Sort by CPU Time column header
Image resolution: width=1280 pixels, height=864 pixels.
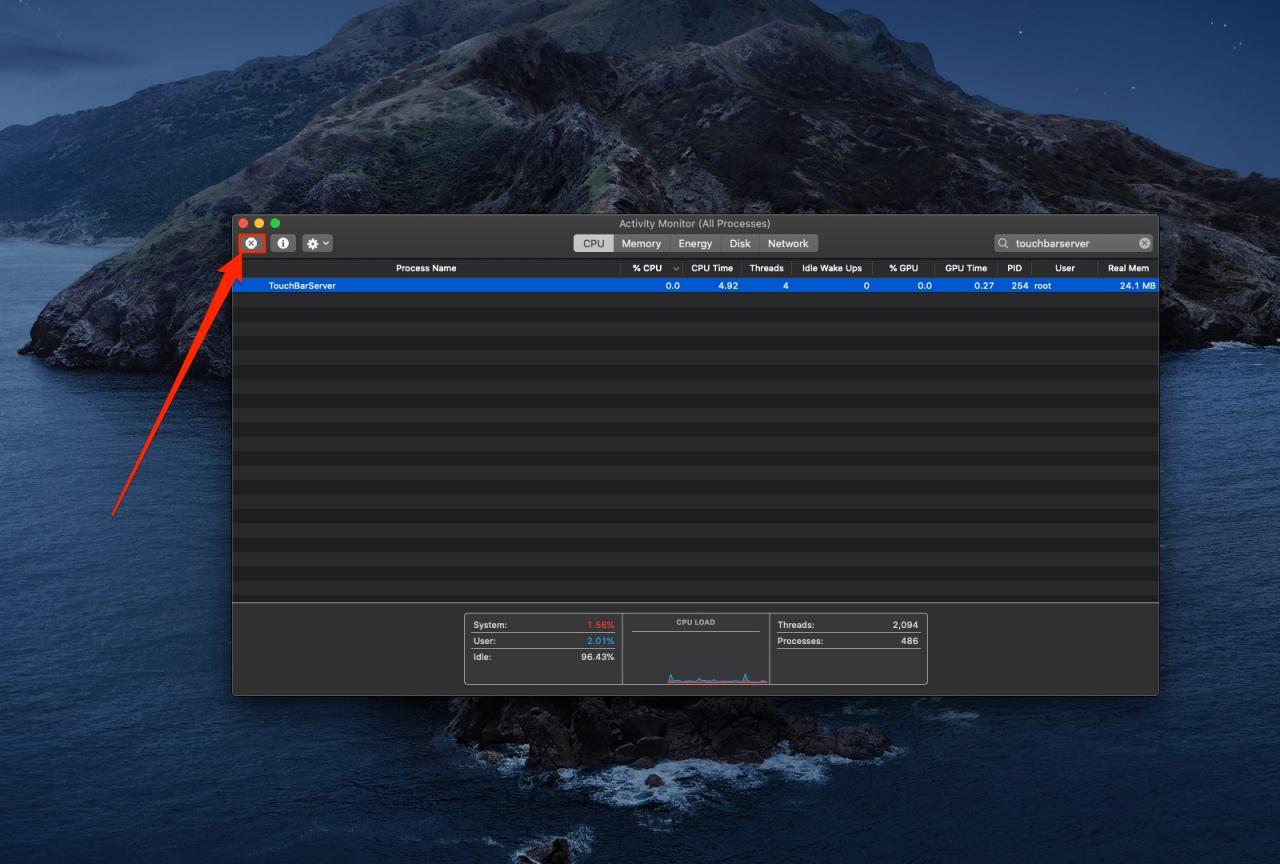click(x=712, y=268)
